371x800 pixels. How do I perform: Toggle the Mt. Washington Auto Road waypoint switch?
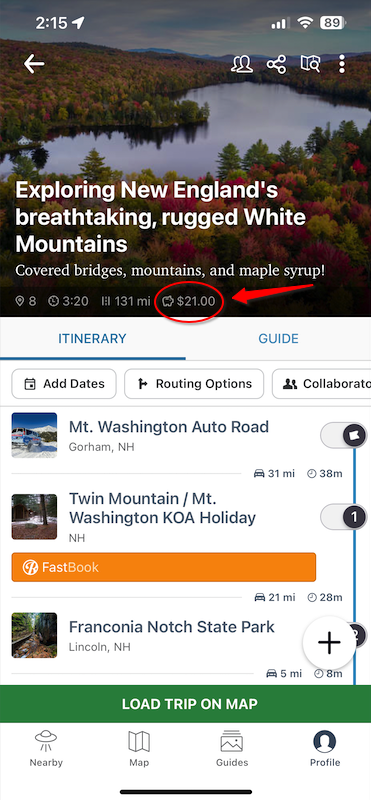point(343,436)
